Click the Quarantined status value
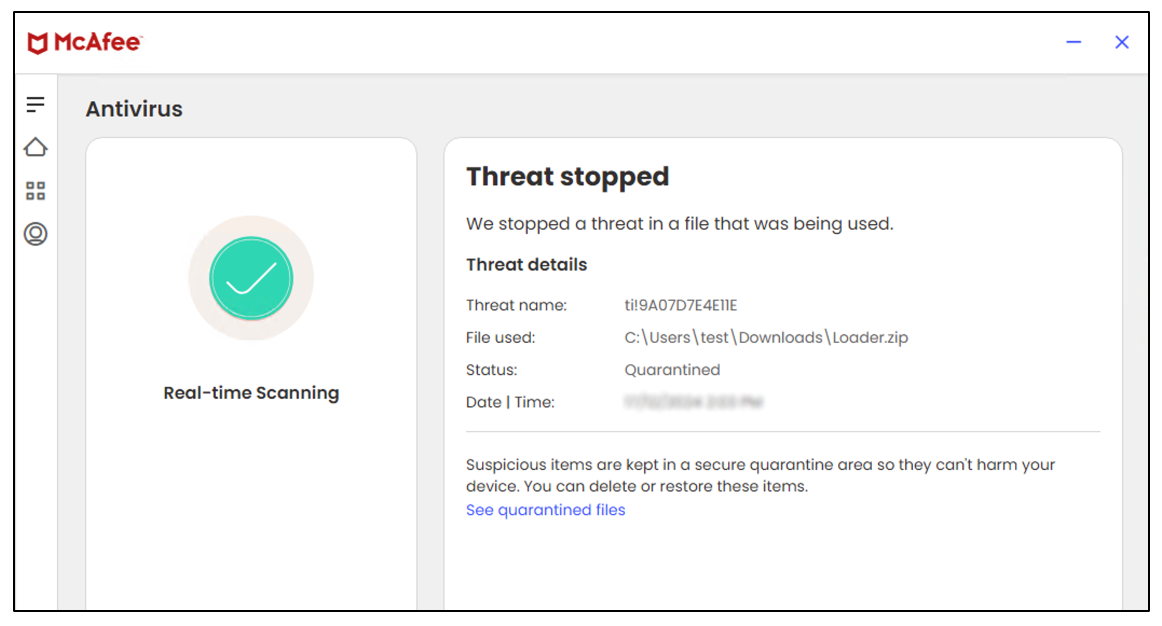 [x=672, y=370]
